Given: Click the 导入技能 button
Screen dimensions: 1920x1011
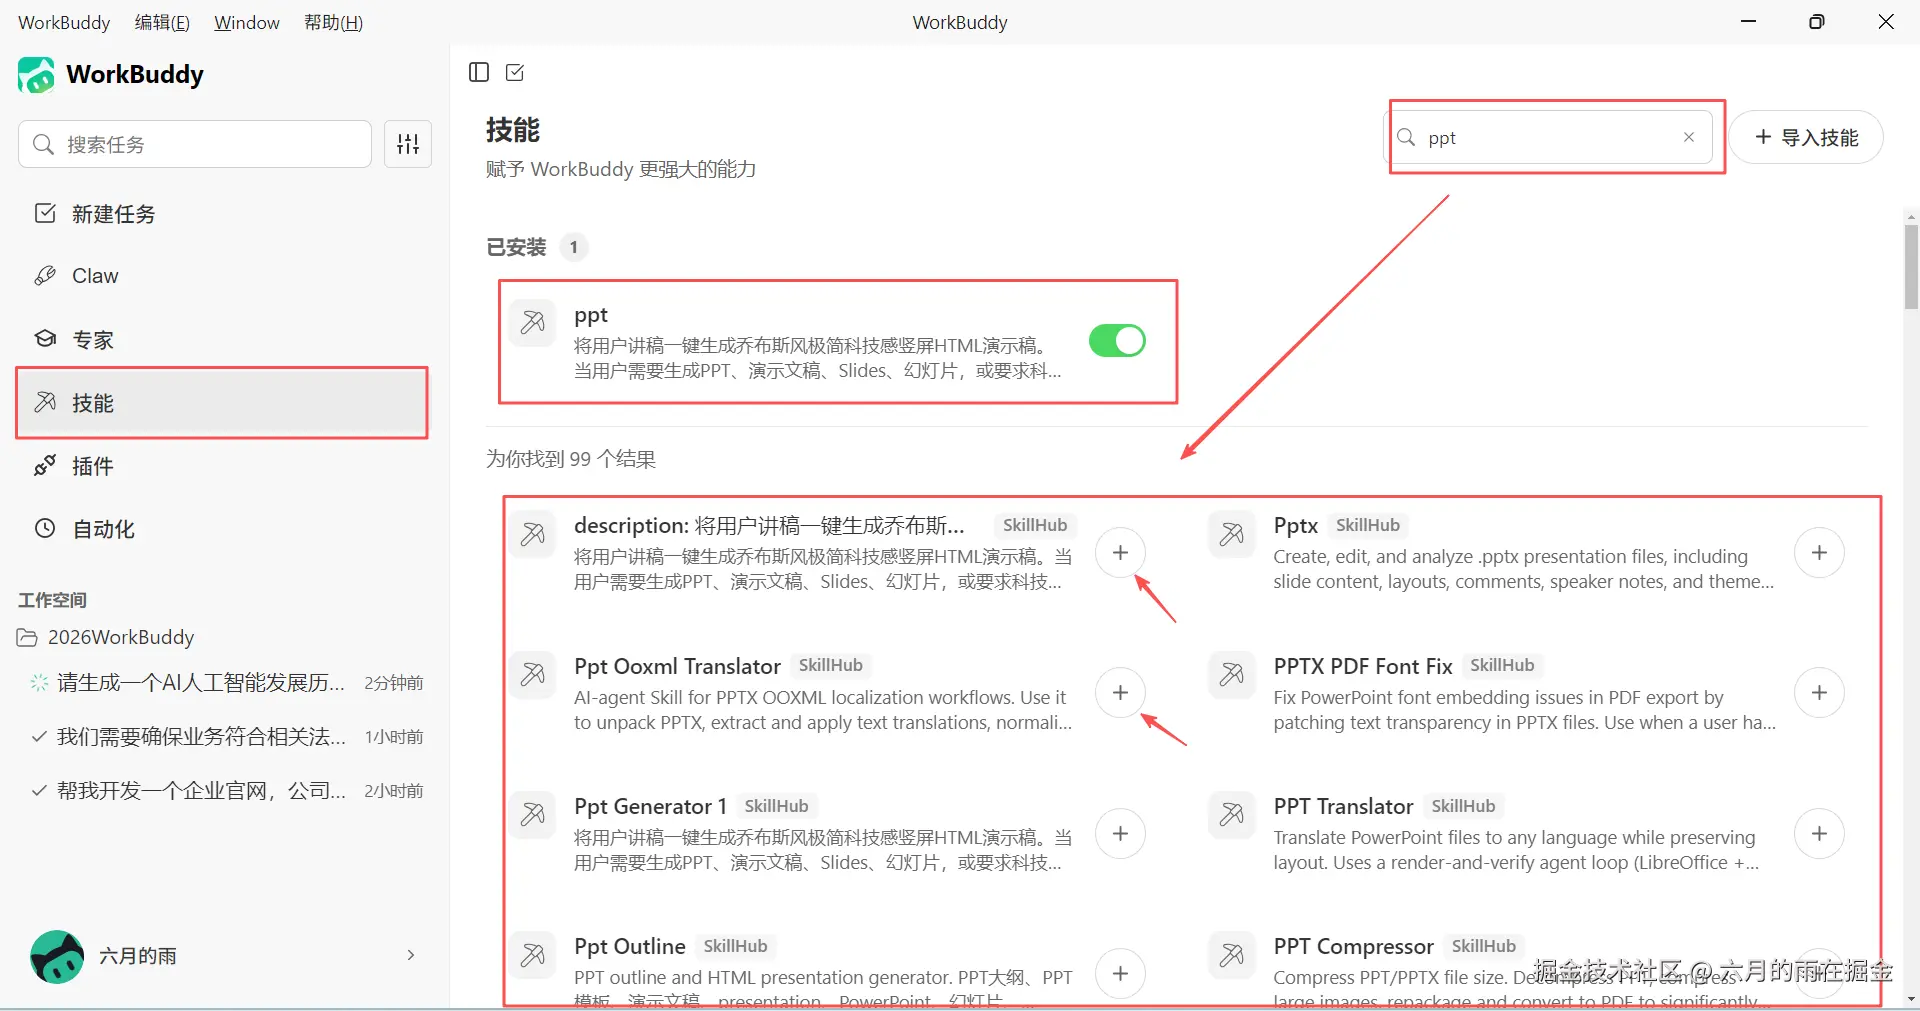Looking at the screenshot, I should click(1806, 137).
